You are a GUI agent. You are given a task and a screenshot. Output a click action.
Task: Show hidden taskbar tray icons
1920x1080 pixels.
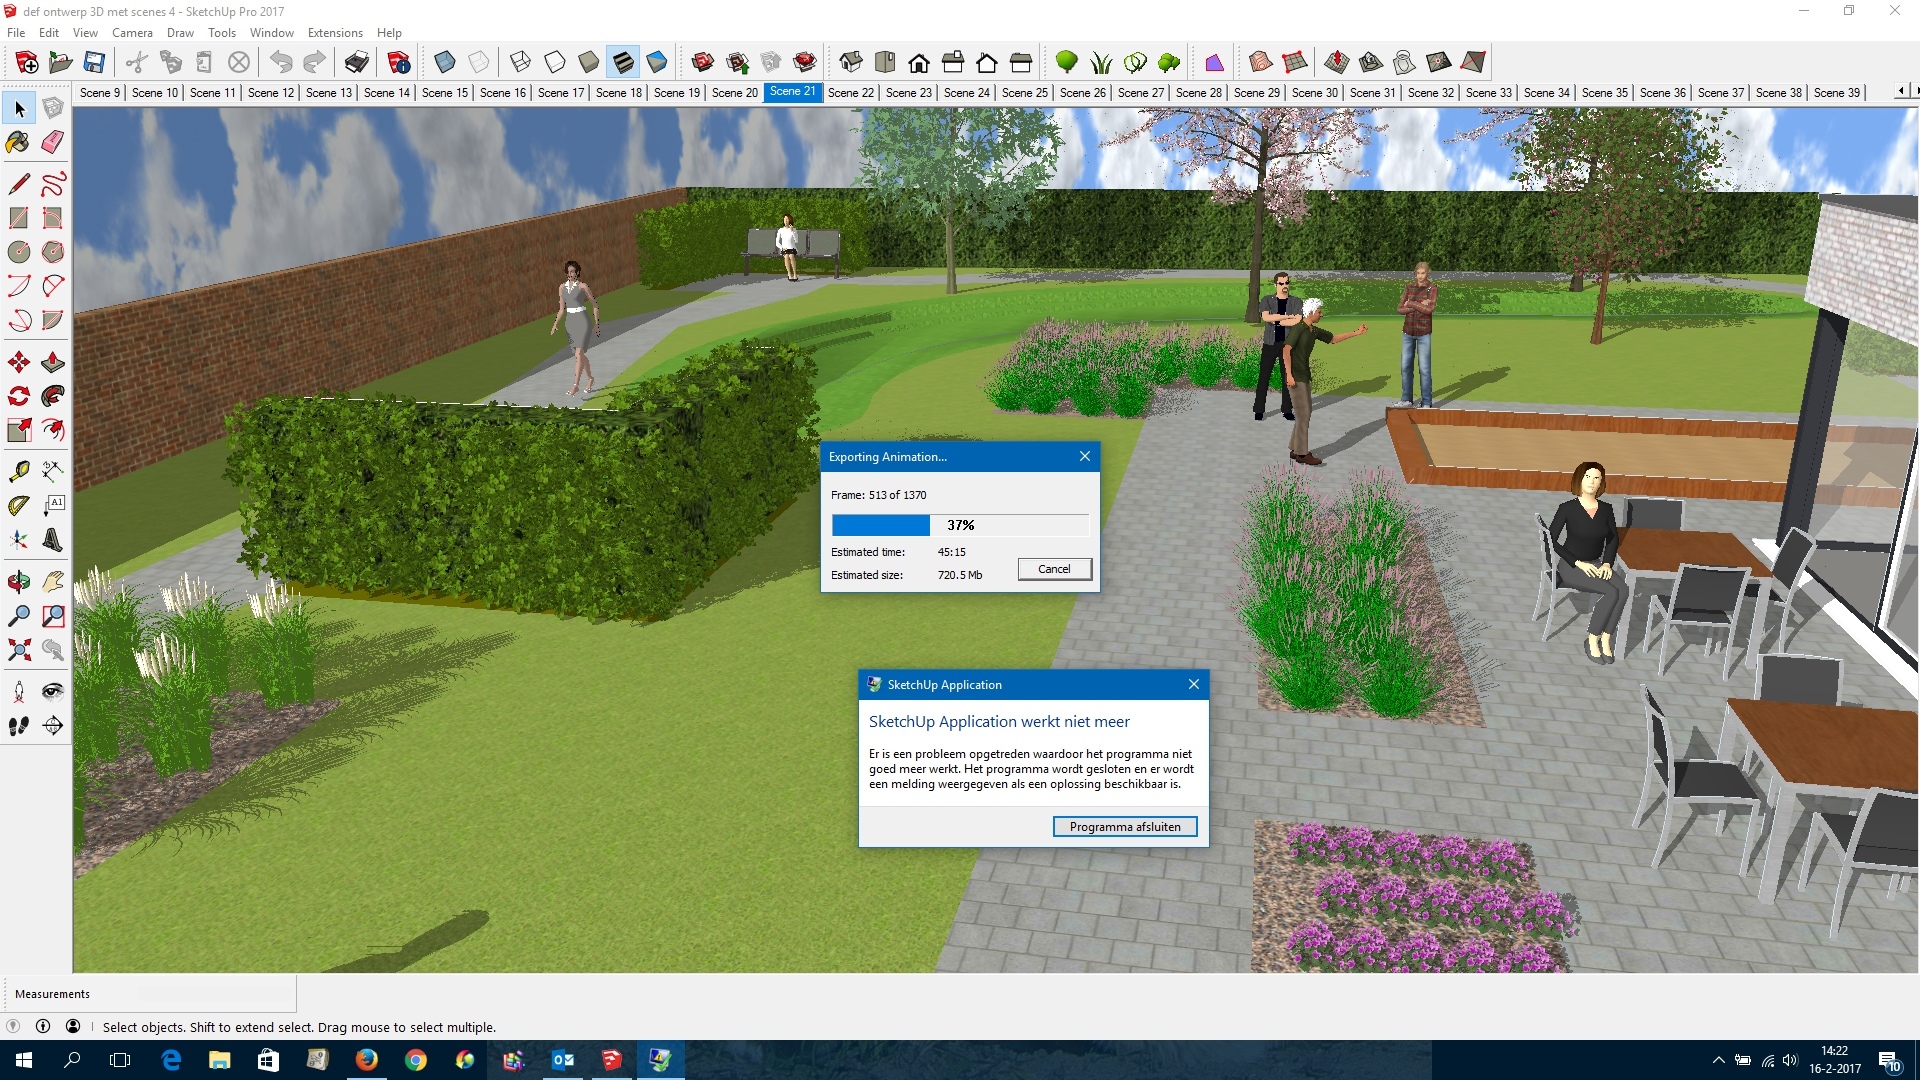tap(1718, 1060)
